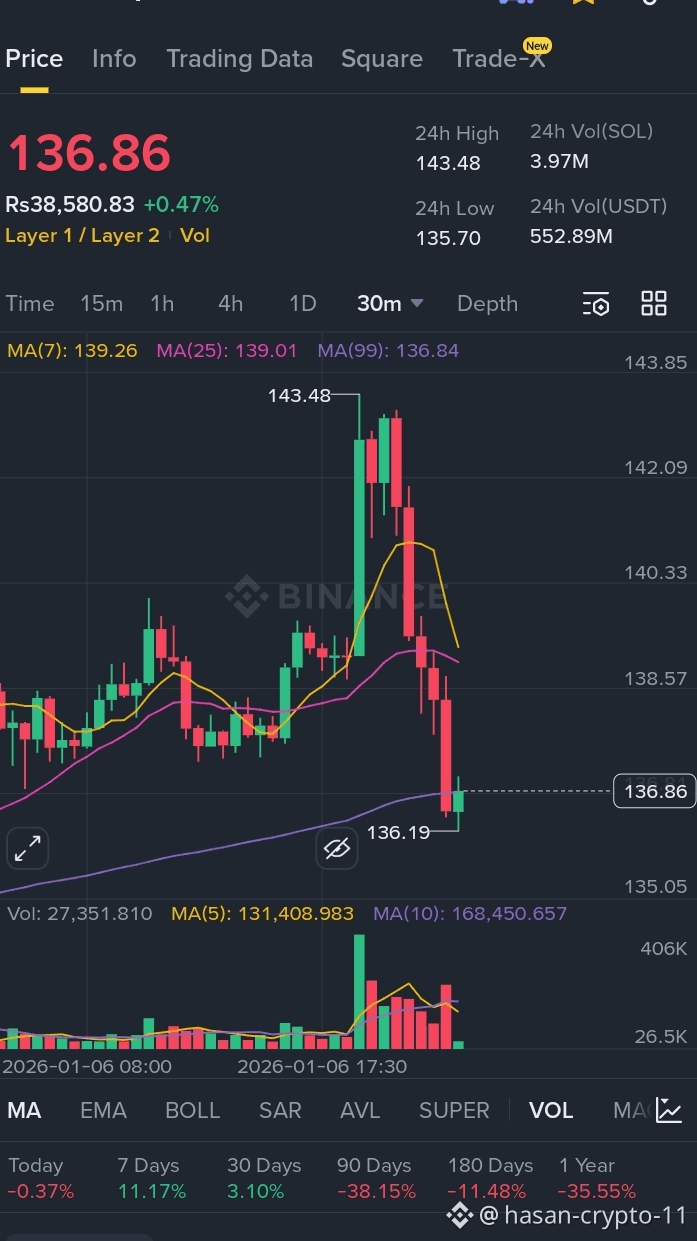Click the Vol: 27,351.810 label
This screenshot has height=1241, width=697.
point(80,913)
